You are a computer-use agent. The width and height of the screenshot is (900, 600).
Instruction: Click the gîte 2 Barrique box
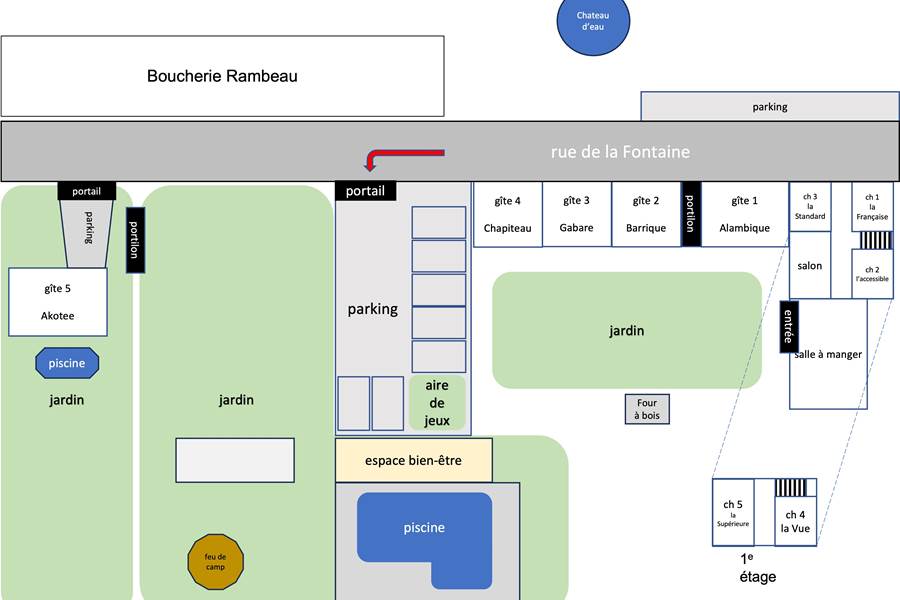pos(646,214)
